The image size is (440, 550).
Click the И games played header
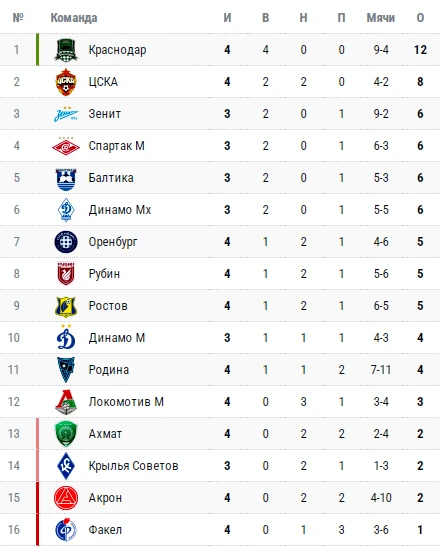[227, 18]
